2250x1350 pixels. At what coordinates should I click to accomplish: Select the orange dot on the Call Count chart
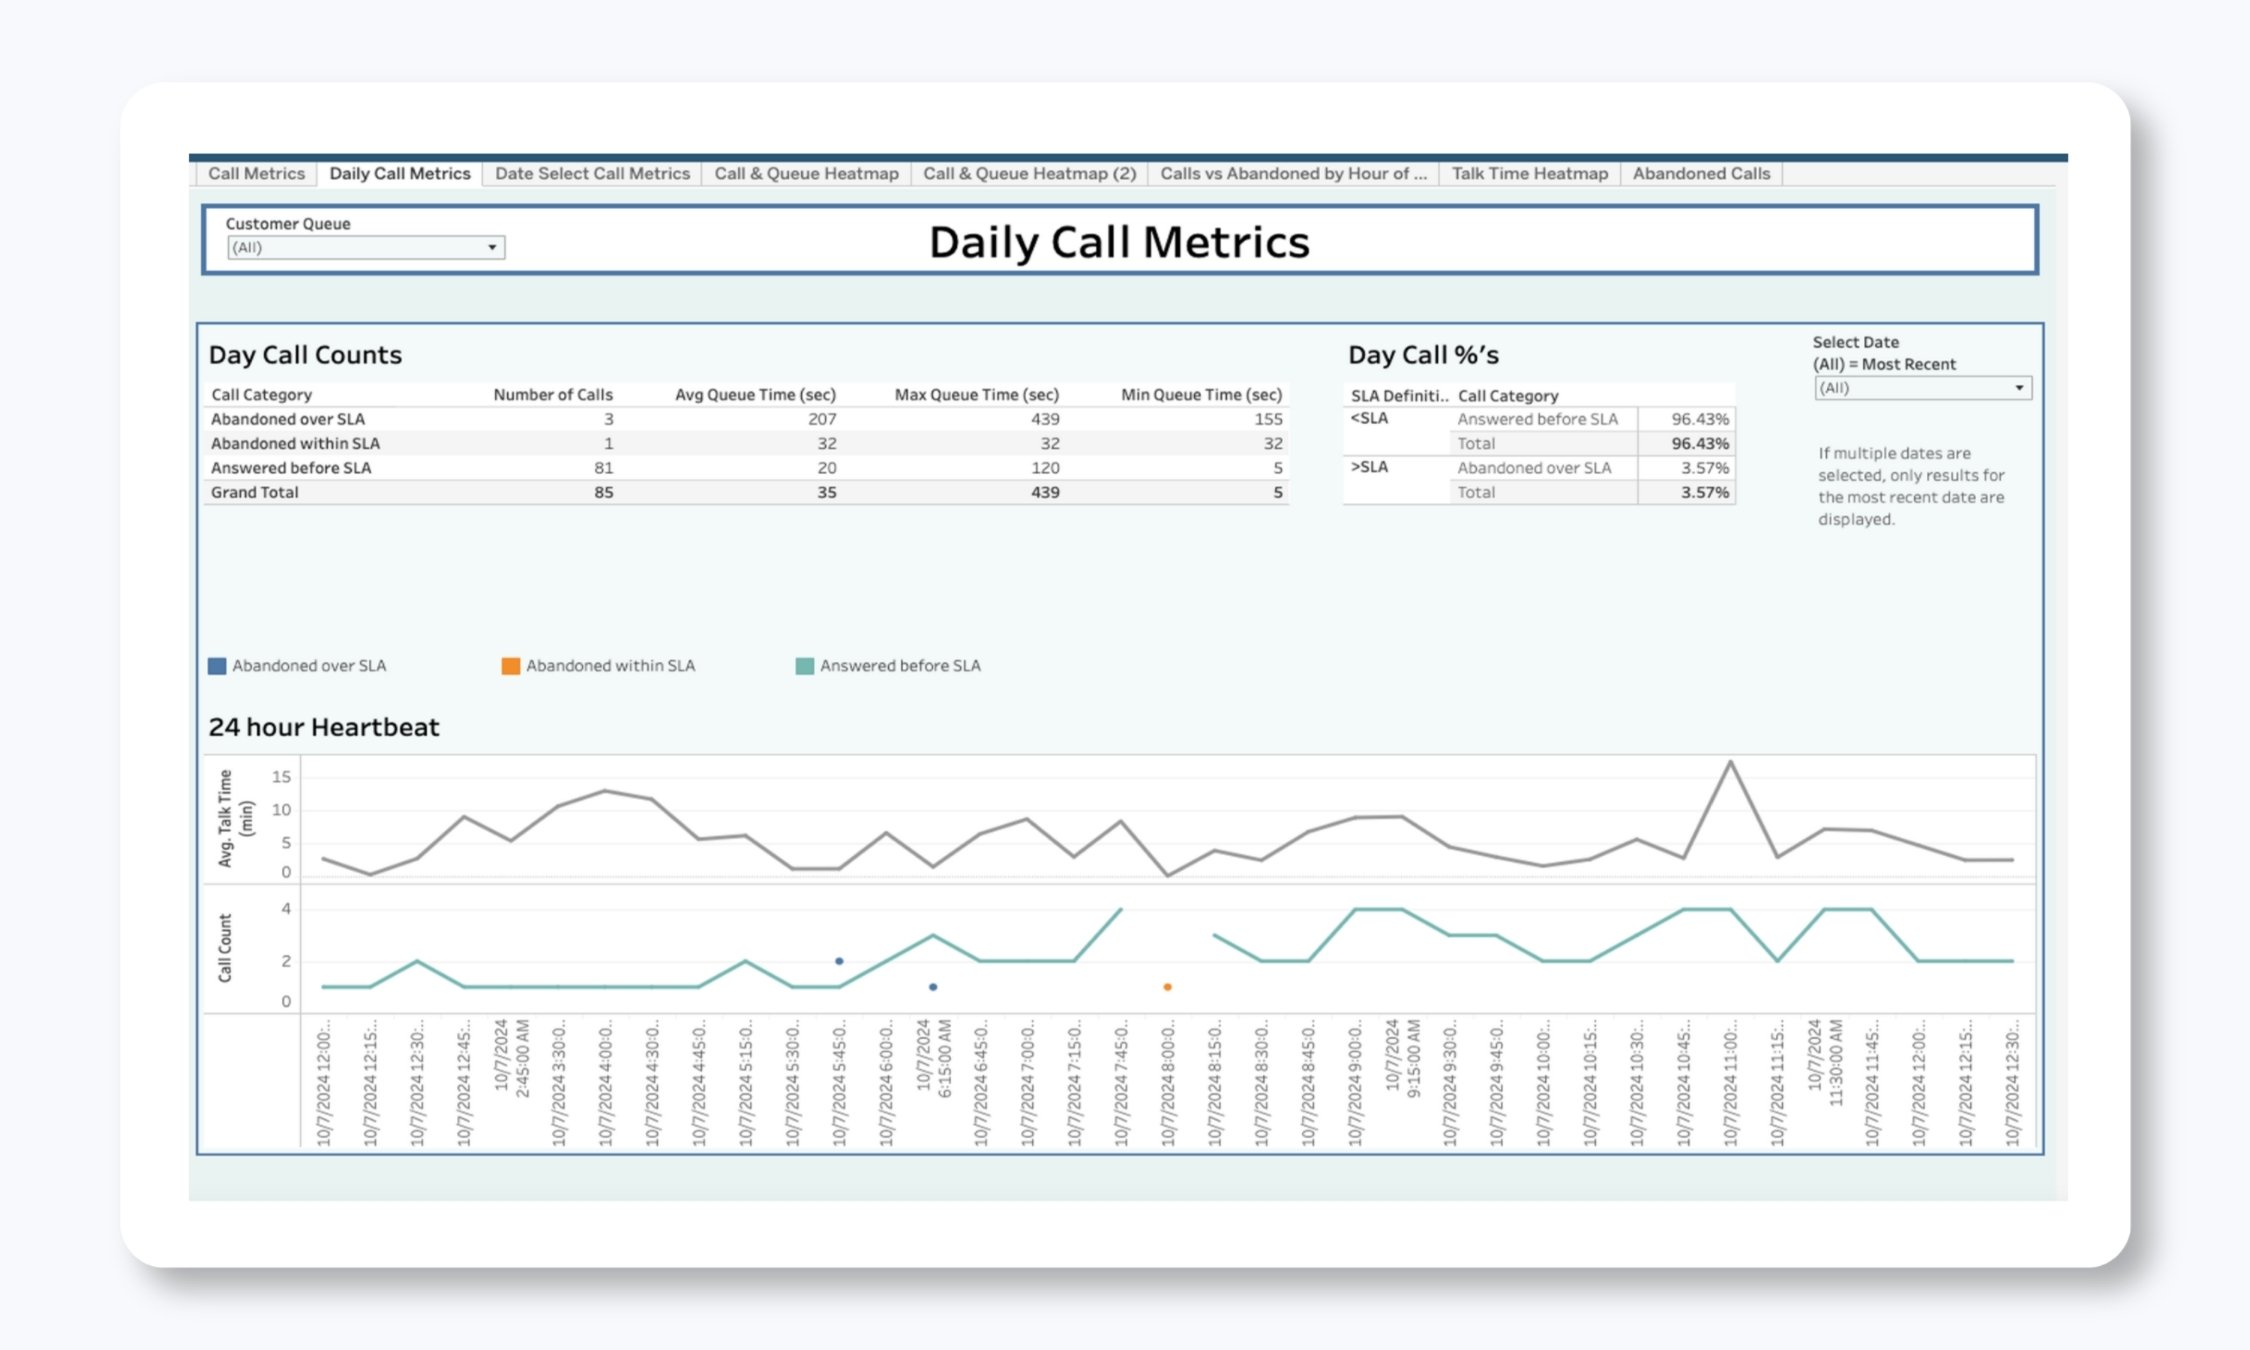1167,986
